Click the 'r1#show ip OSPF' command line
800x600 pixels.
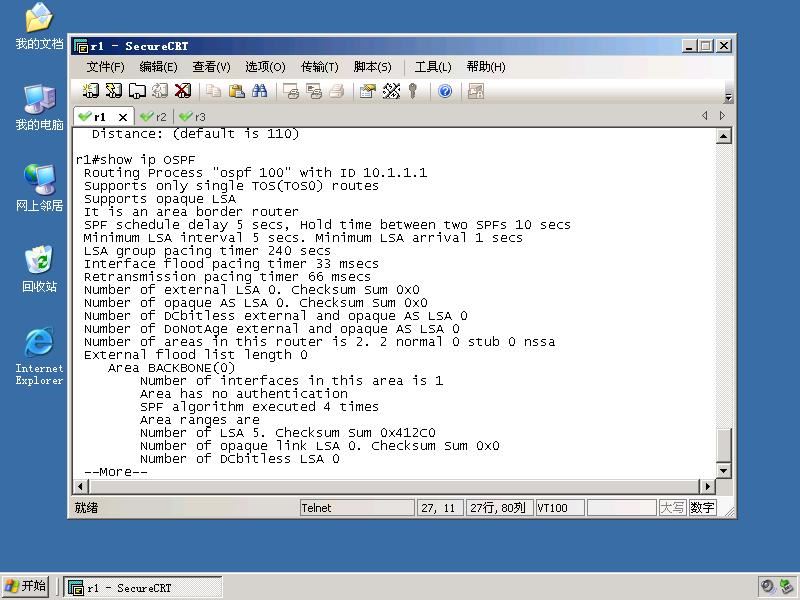(135, 160)
